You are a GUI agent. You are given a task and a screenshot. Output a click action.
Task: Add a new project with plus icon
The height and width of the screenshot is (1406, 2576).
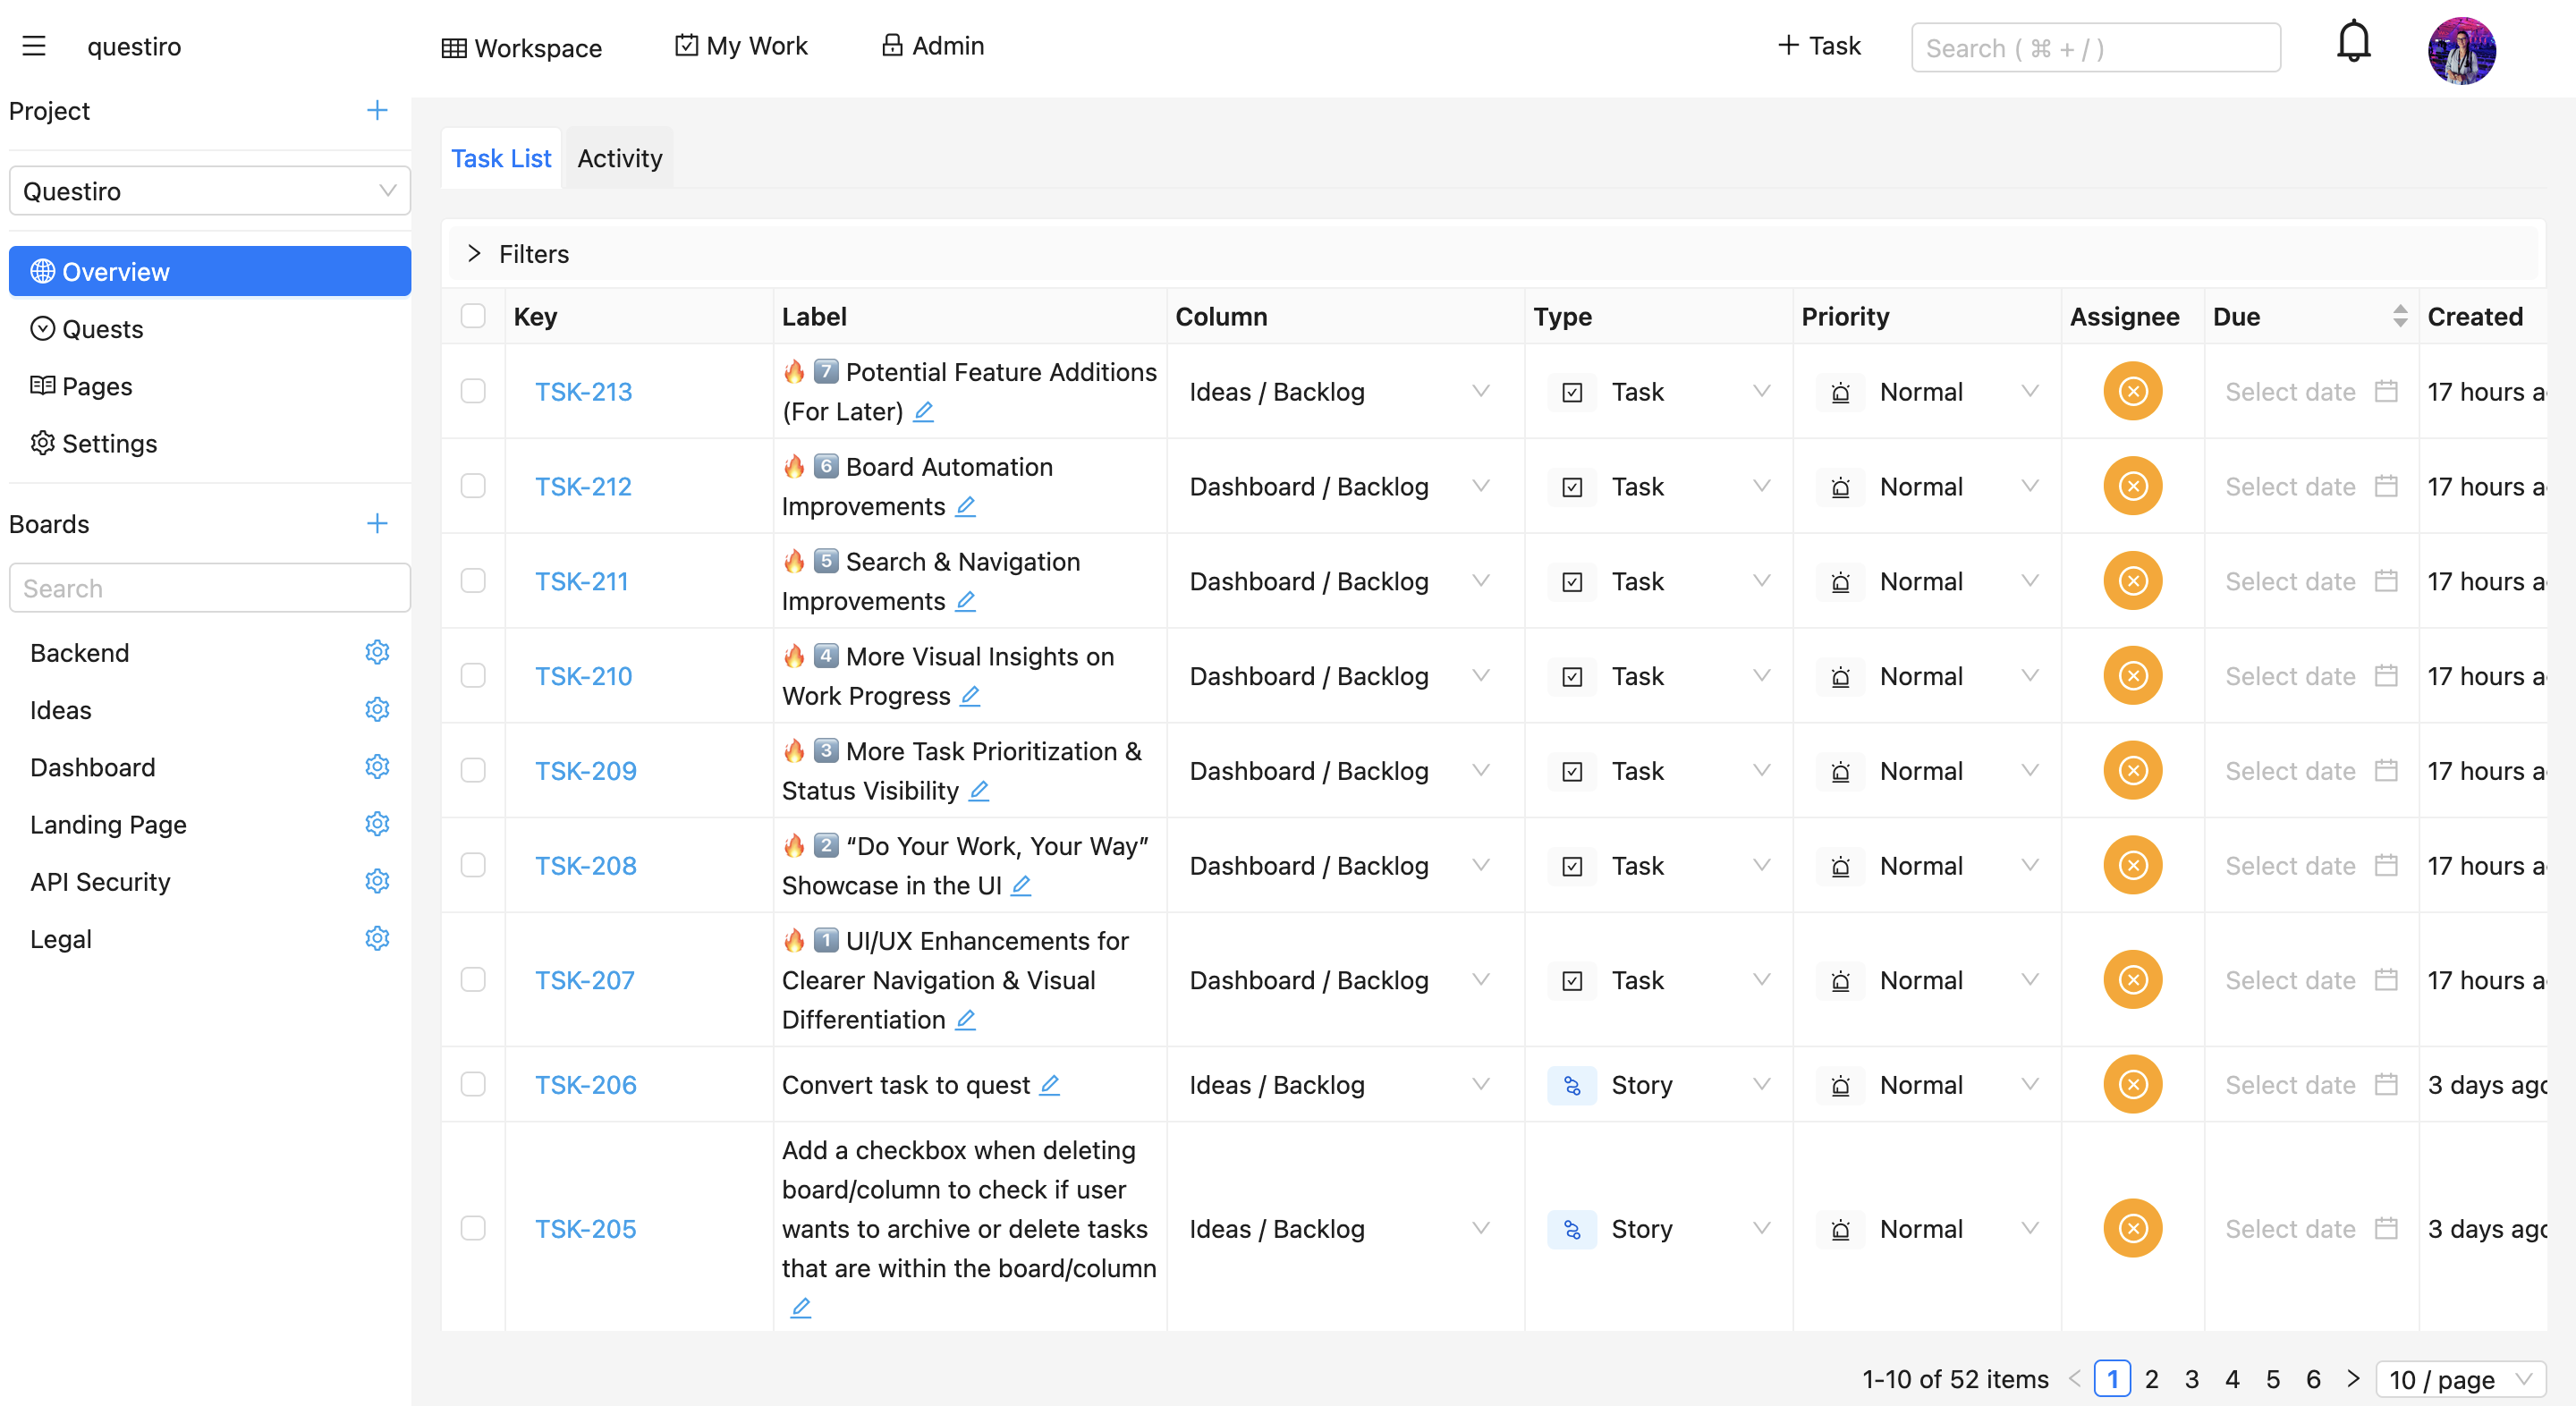pyautogui.click(x=377, y=110)
